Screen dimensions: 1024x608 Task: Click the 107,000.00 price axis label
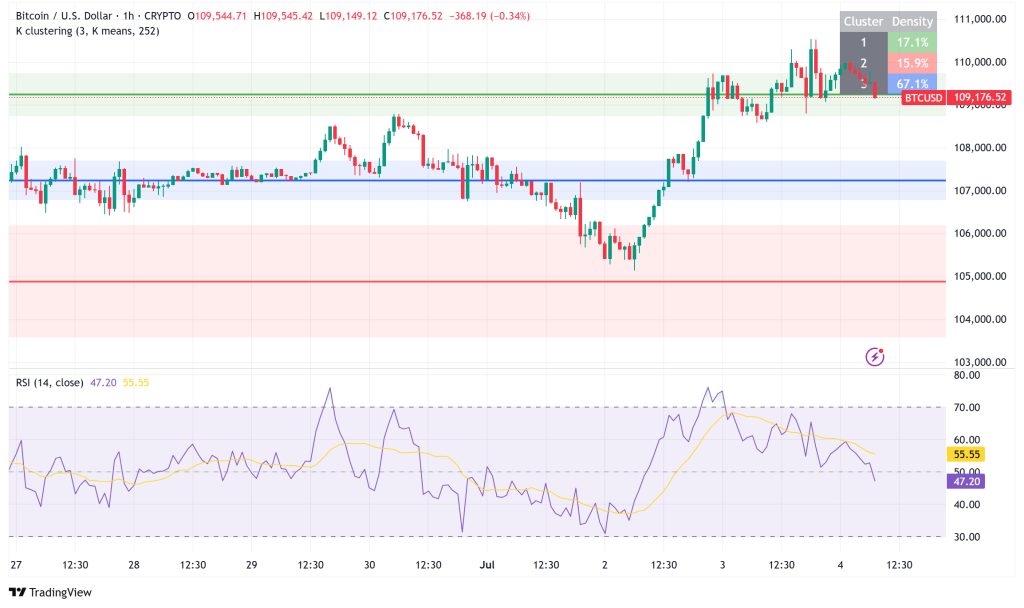point(980,191)
